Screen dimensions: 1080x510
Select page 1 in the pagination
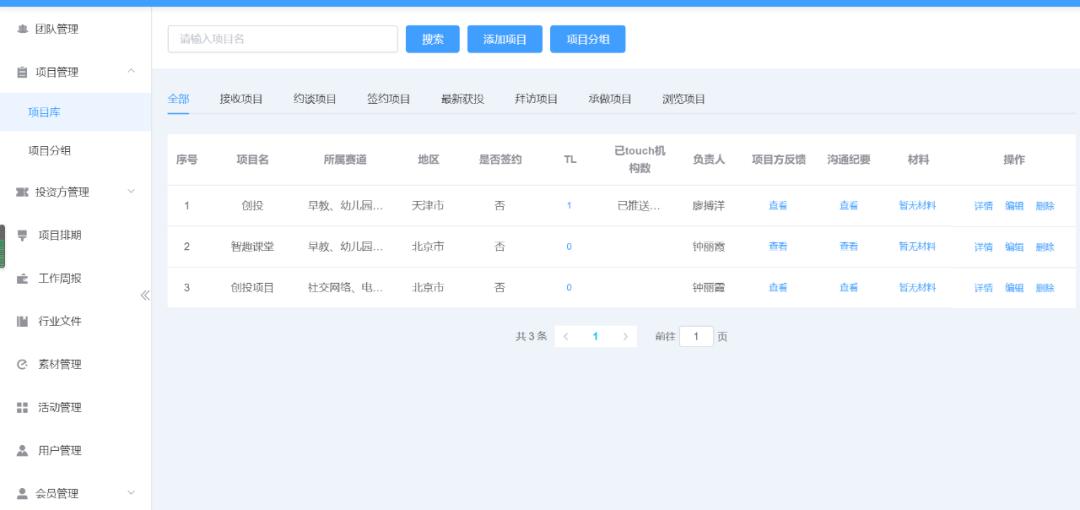pos(595,336)
